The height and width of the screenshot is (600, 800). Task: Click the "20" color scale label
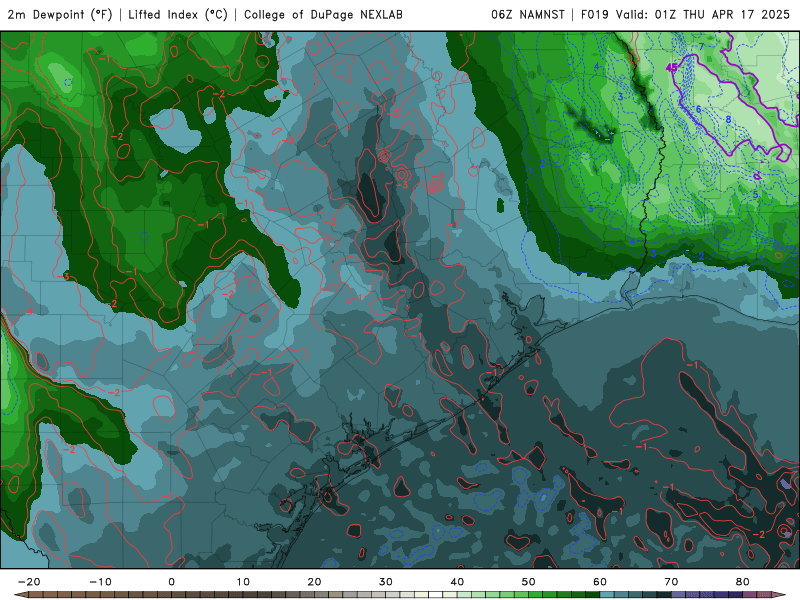click(x=314, y=582)
